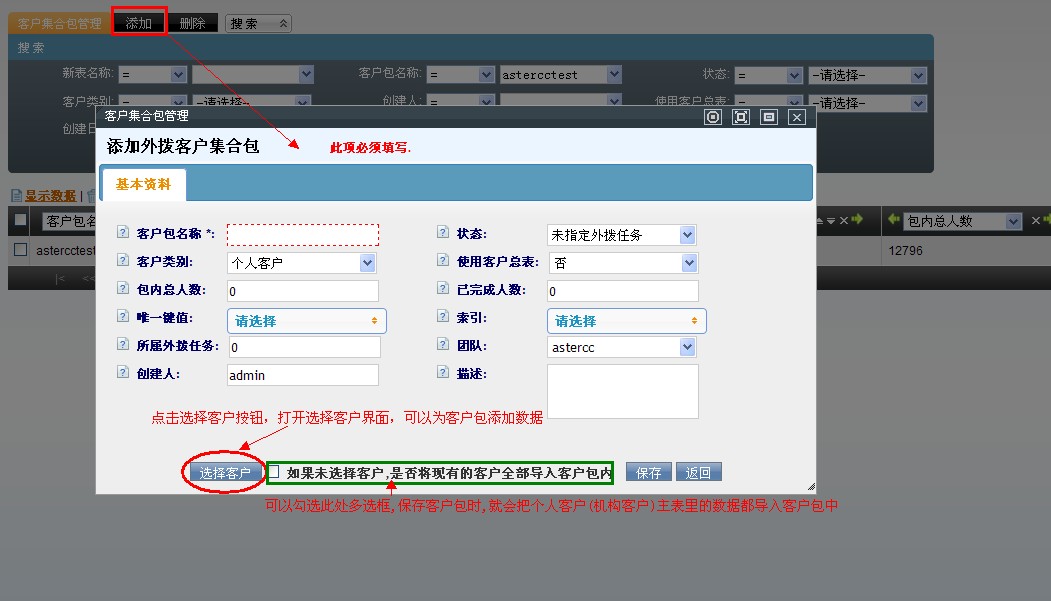Click the 添加 toolbar item
The height and width of the screenshot is (601, 1051).
click(x=139, y=23)
